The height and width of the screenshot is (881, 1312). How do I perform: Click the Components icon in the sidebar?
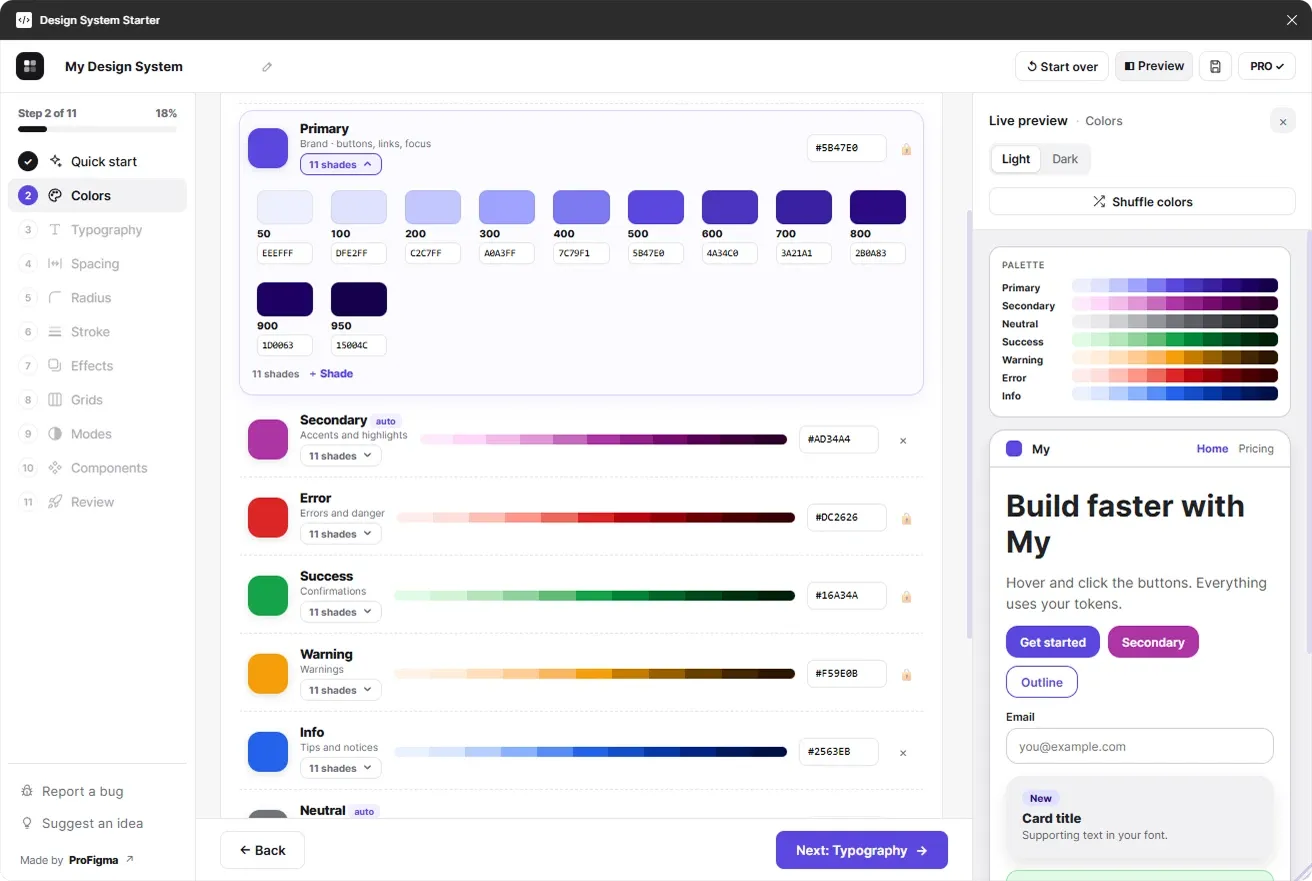[55, 468]
